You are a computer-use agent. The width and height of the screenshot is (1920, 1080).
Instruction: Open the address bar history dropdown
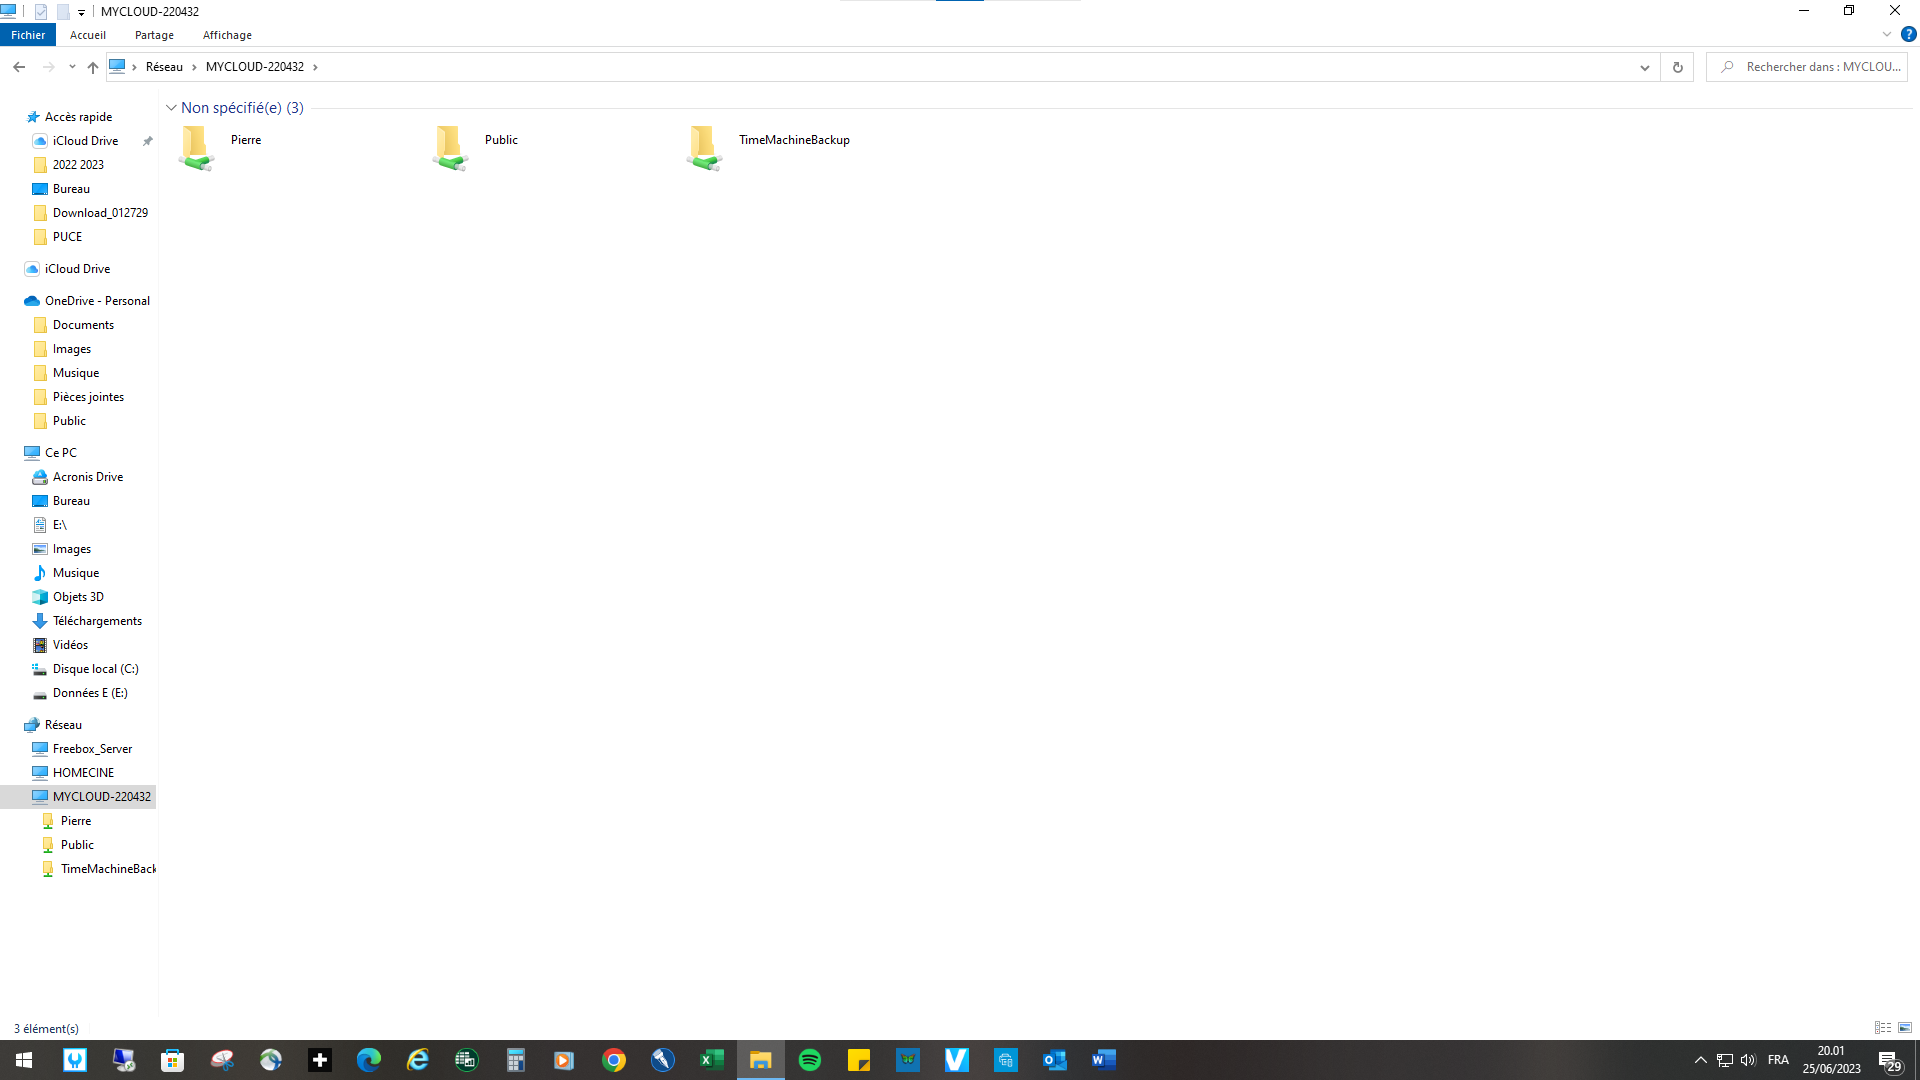click(x=1644, y=67)
